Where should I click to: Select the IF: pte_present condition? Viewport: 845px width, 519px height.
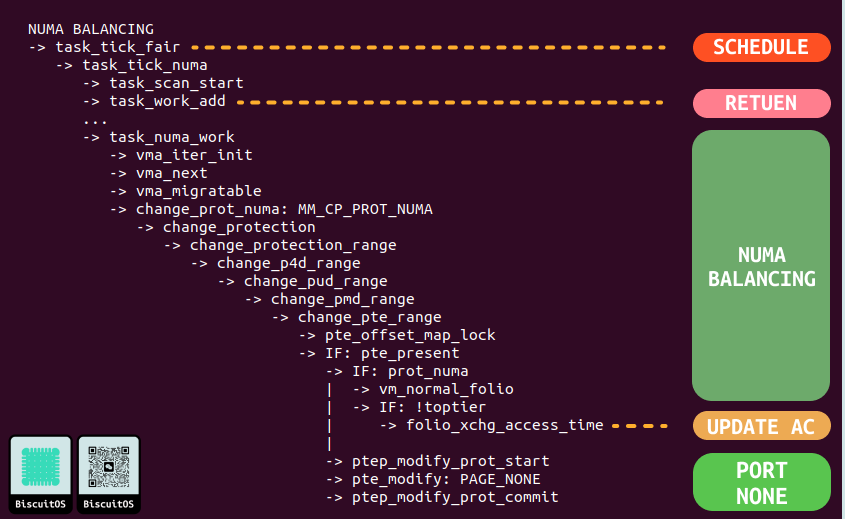coord(392,353)
